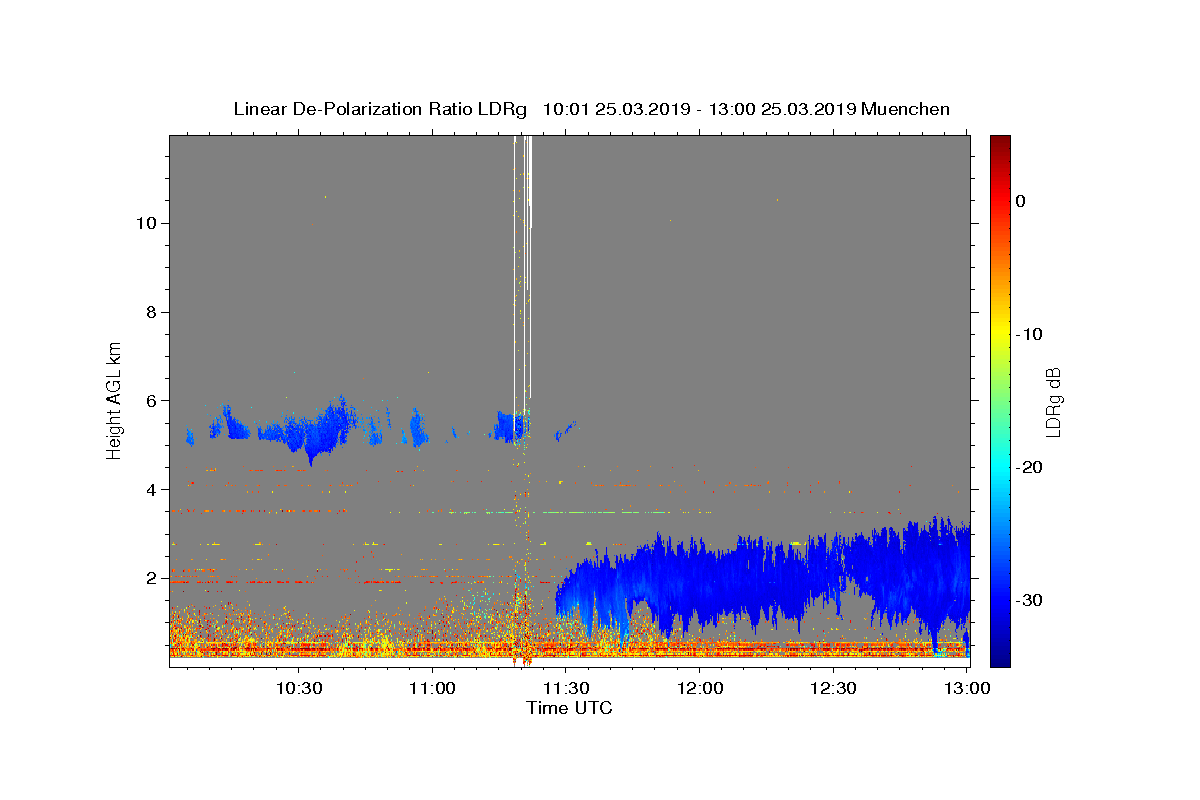Click the 11:00 time tick label
The height and width of the screenshot is (800, 1200).
pos(433,688)
